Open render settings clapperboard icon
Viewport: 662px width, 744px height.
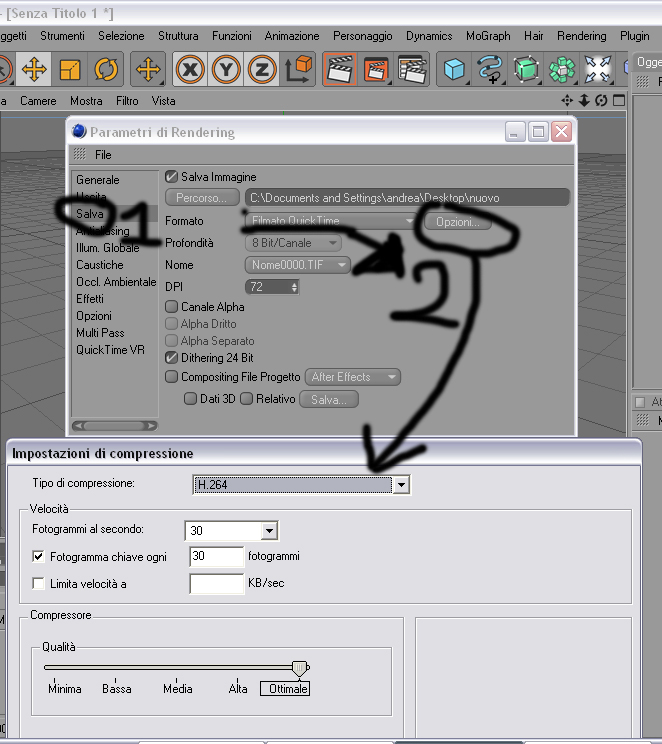pos(412,69)
